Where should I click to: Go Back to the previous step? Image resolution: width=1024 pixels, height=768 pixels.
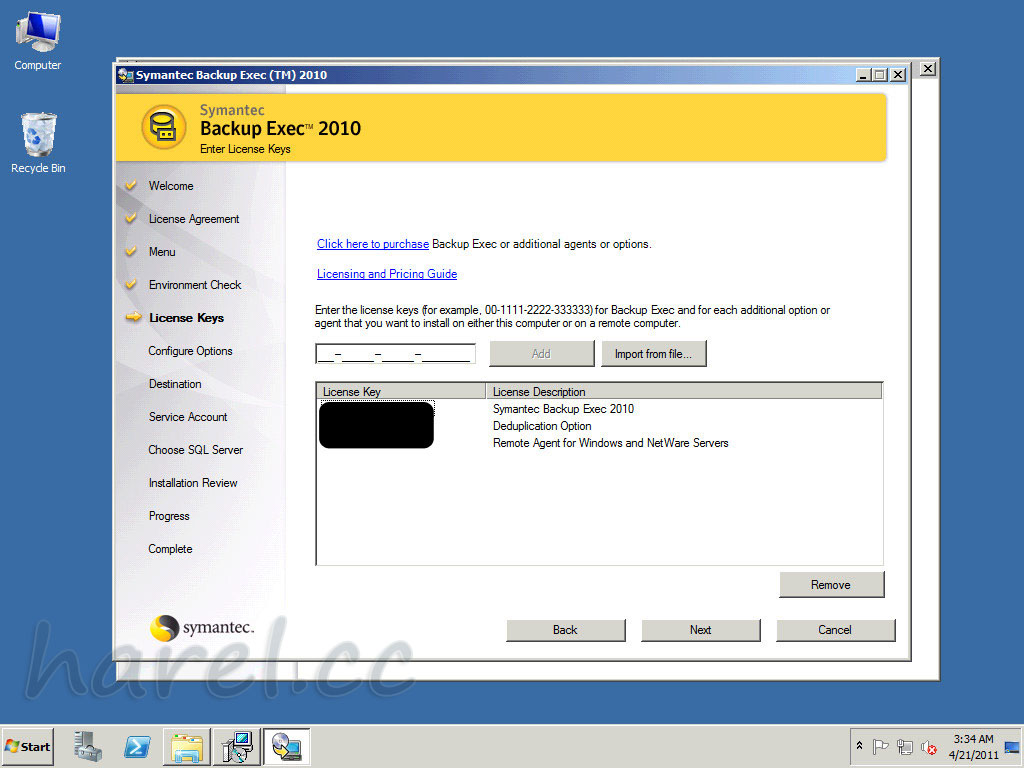(566, 630)
